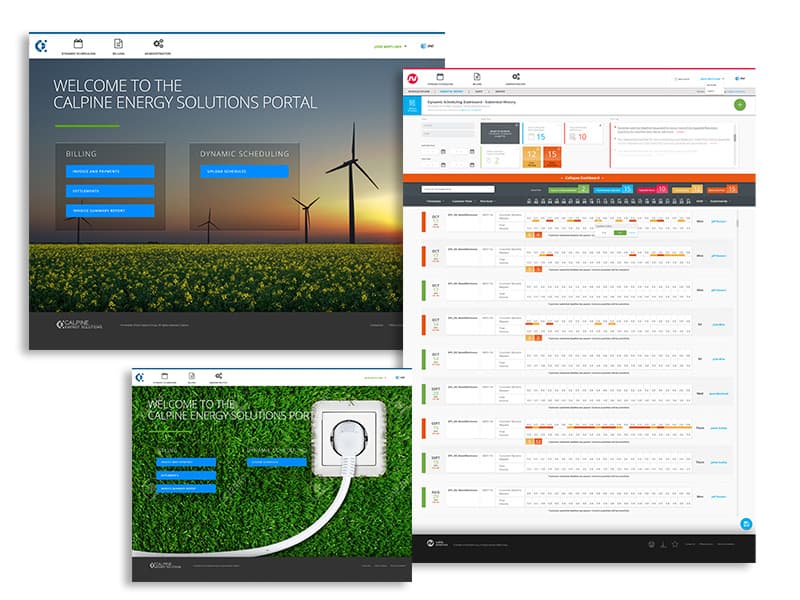
Task: Click Invoice and Payments button in wind turbine portal
Action: point(110,171)
